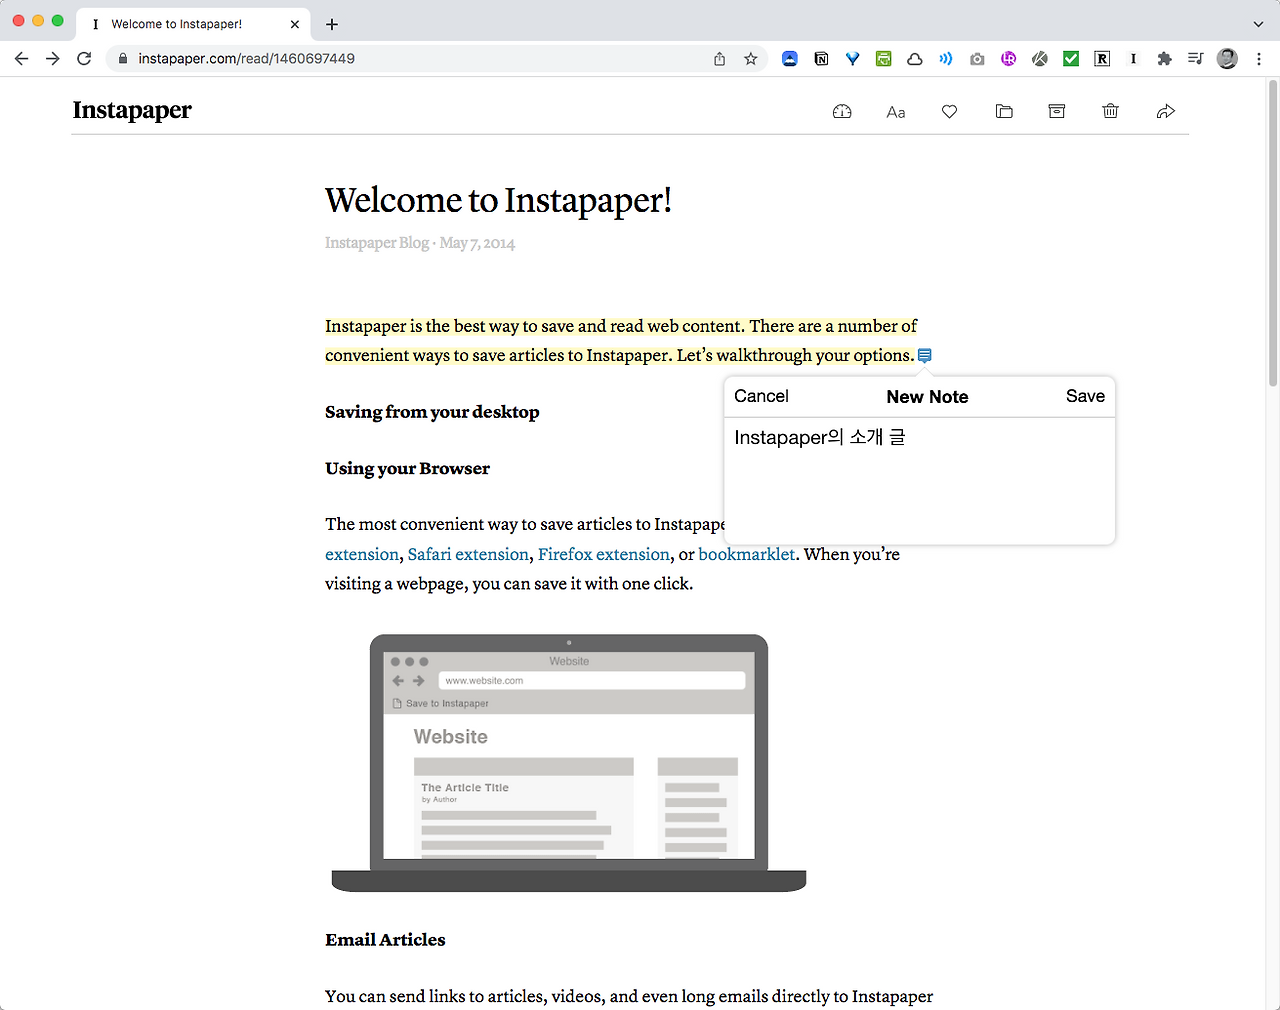Image resolution: width=1280 pixels, height=1010 pixels.
Task: Go back to the previous page
Action: (22, 59)
